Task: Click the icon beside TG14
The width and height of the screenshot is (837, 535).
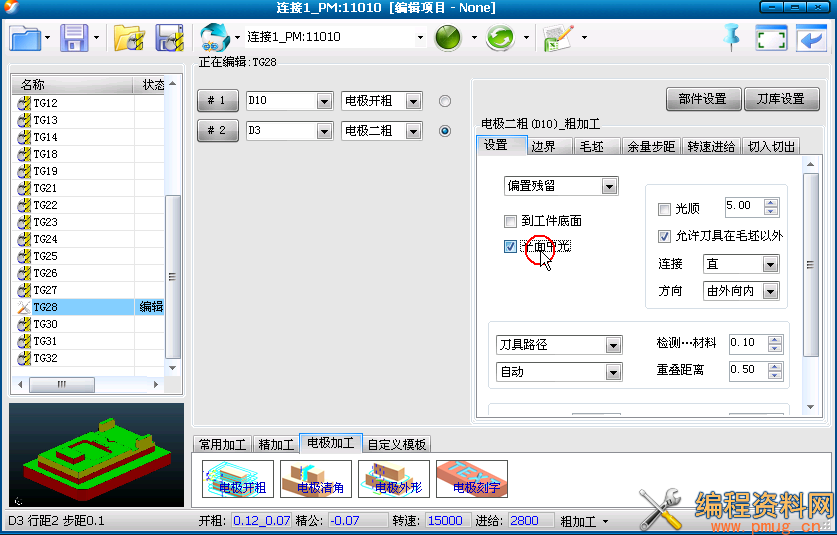Action: [x=23, y=137]
